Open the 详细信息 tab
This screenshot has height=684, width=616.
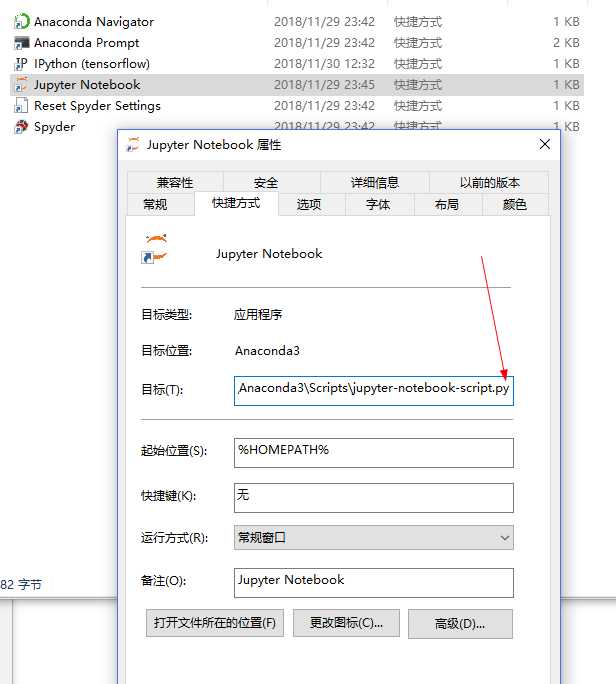(x=375, y=182)
